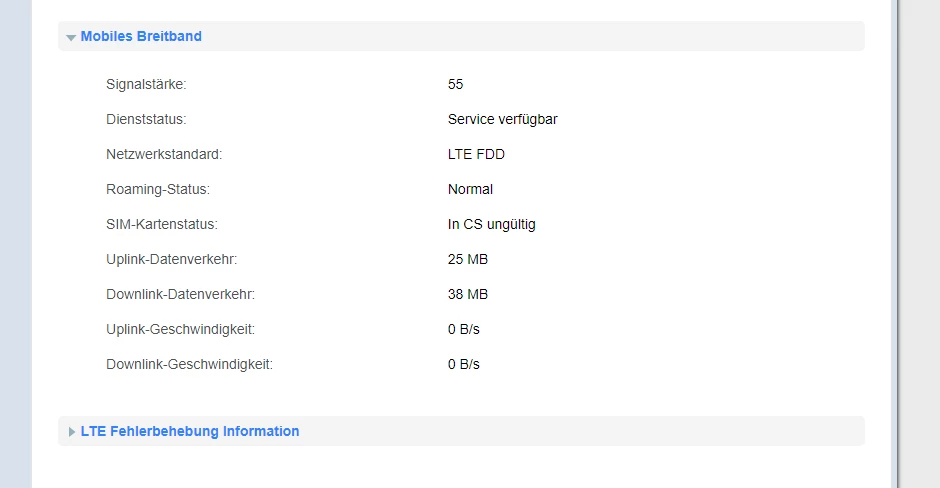The image size is (940, 488).
Task: Expand the LTE Fehlerbehebung Information arrow
Action: tap(71, 432)
